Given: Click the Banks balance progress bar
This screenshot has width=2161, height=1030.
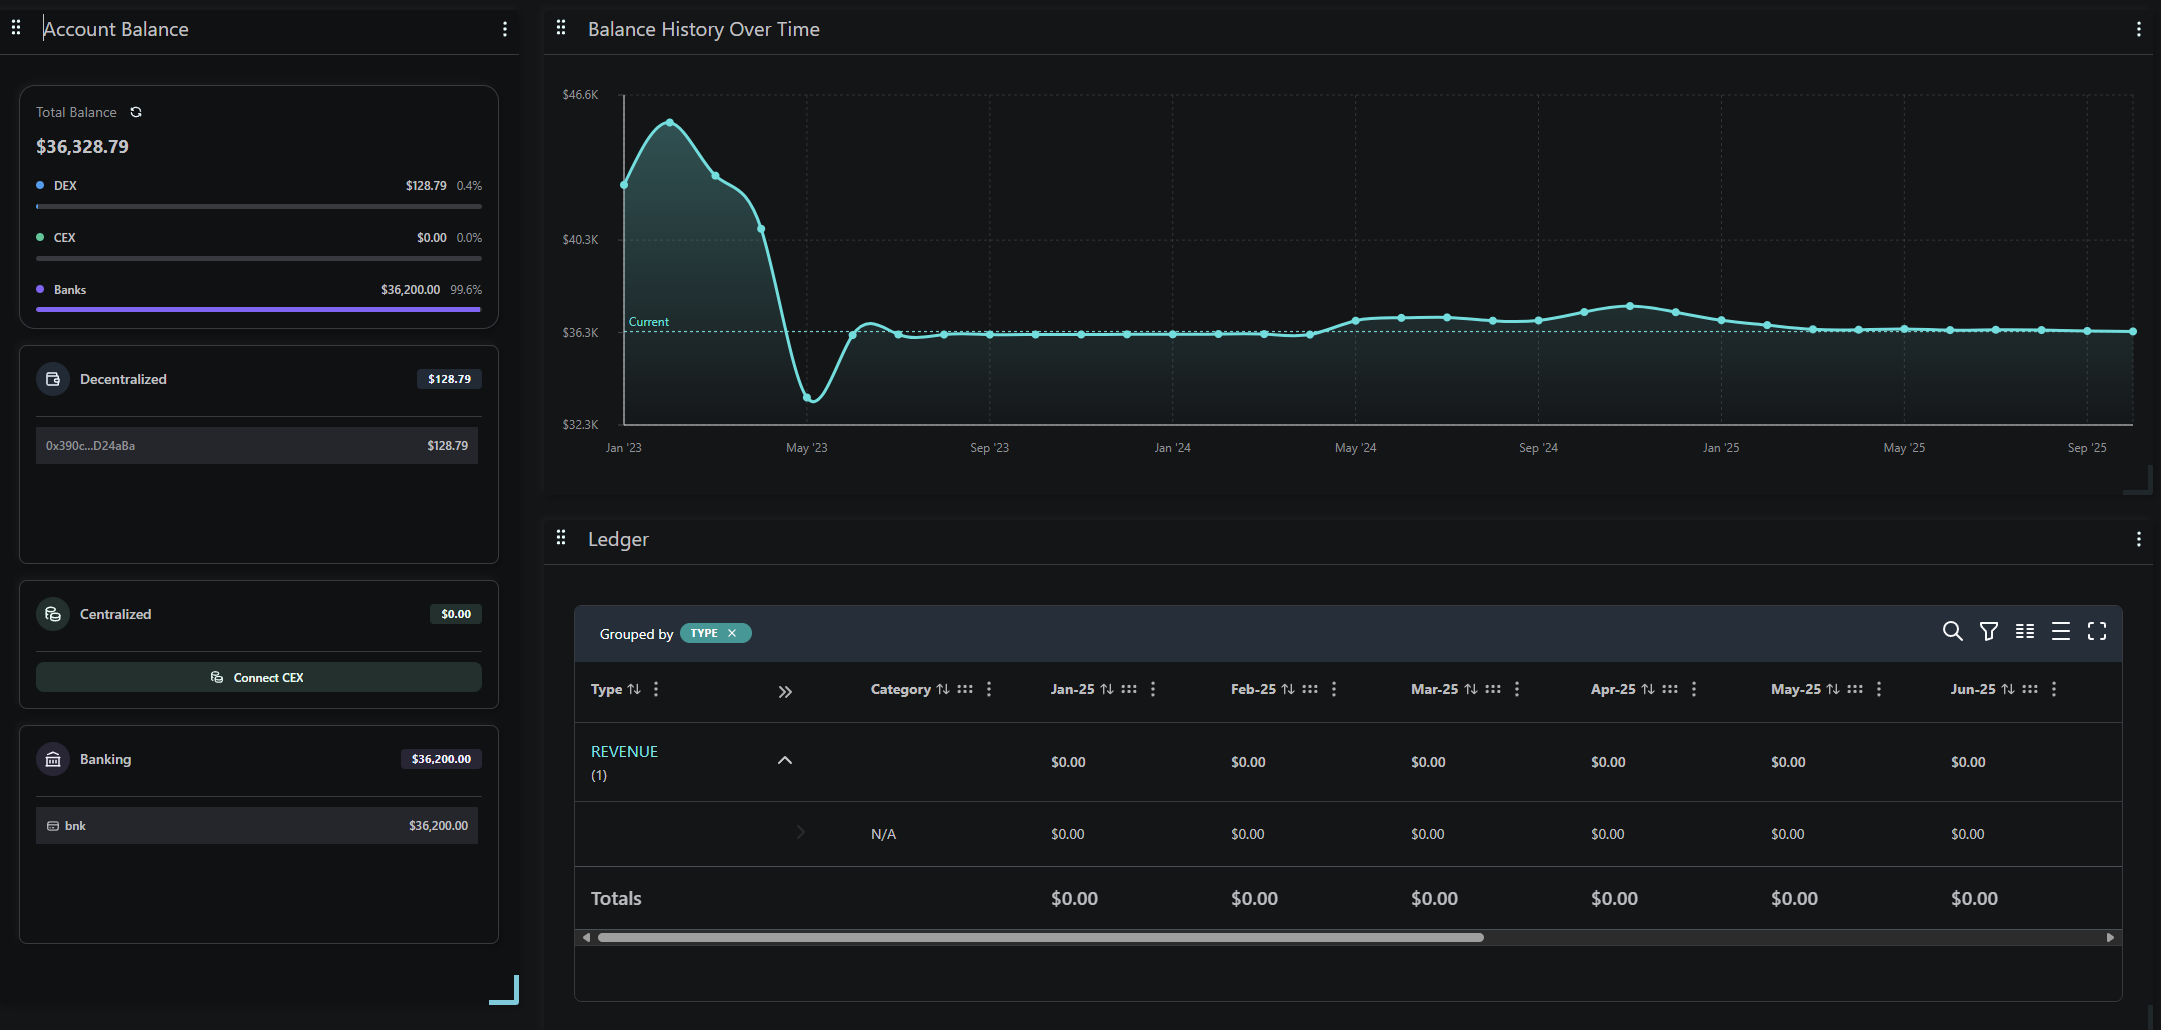Looking at the screenshot, I should click(258, 310).
